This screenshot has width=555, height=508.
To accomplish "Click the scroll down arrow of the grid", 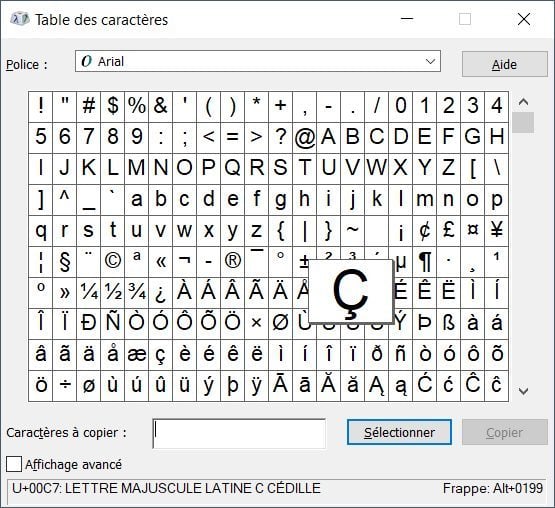I will pos(523,391).
